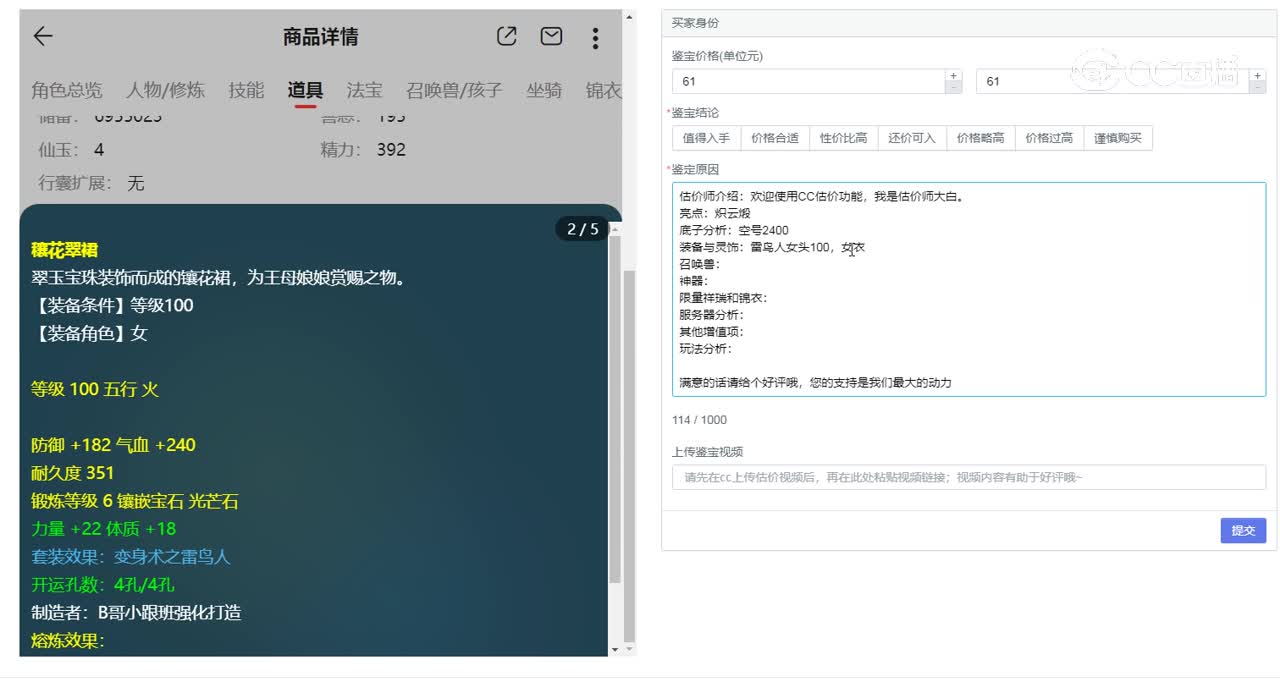Screen dimensions: 1280x682
Task: Select the 价格略高 conclusion option
Action: tap(980, 138)
